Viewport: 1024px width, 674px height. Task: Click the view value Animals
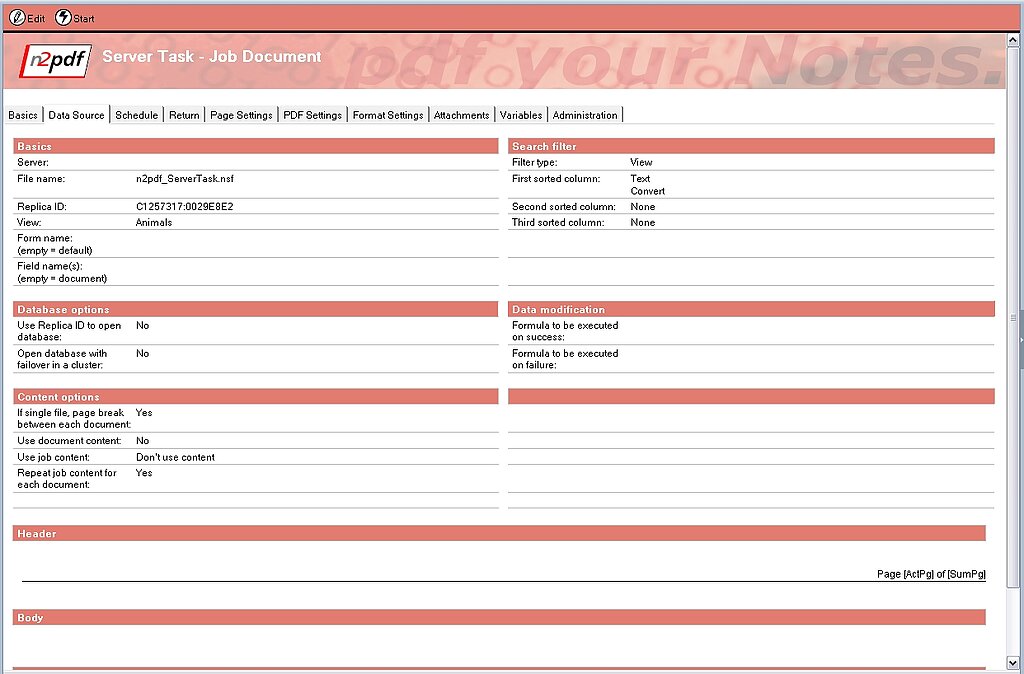coord(153,222)
